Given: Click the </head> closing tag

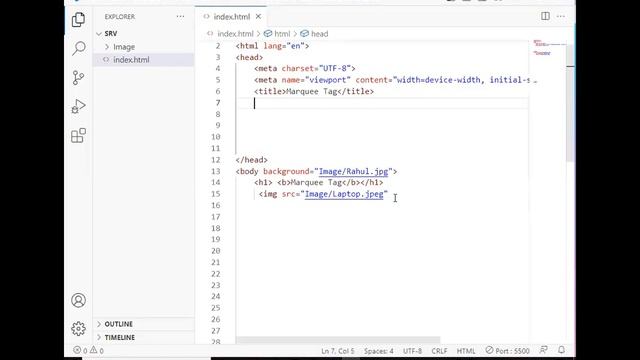Looking at the screenshot, I should [251, 160].
